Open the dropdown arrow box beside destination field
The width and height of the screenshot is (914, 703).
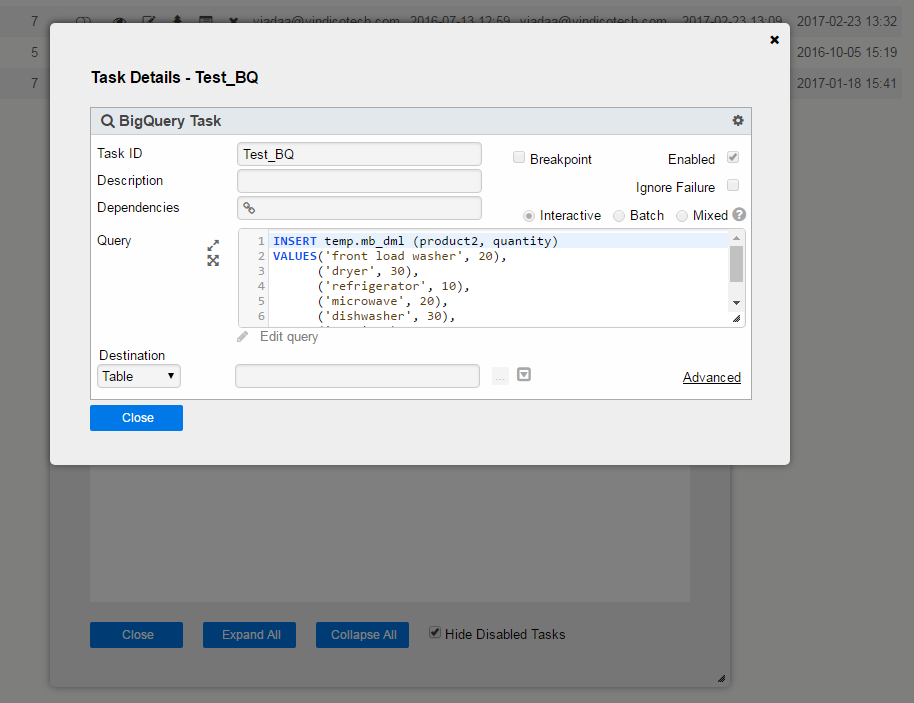click(x=524, y=375)
